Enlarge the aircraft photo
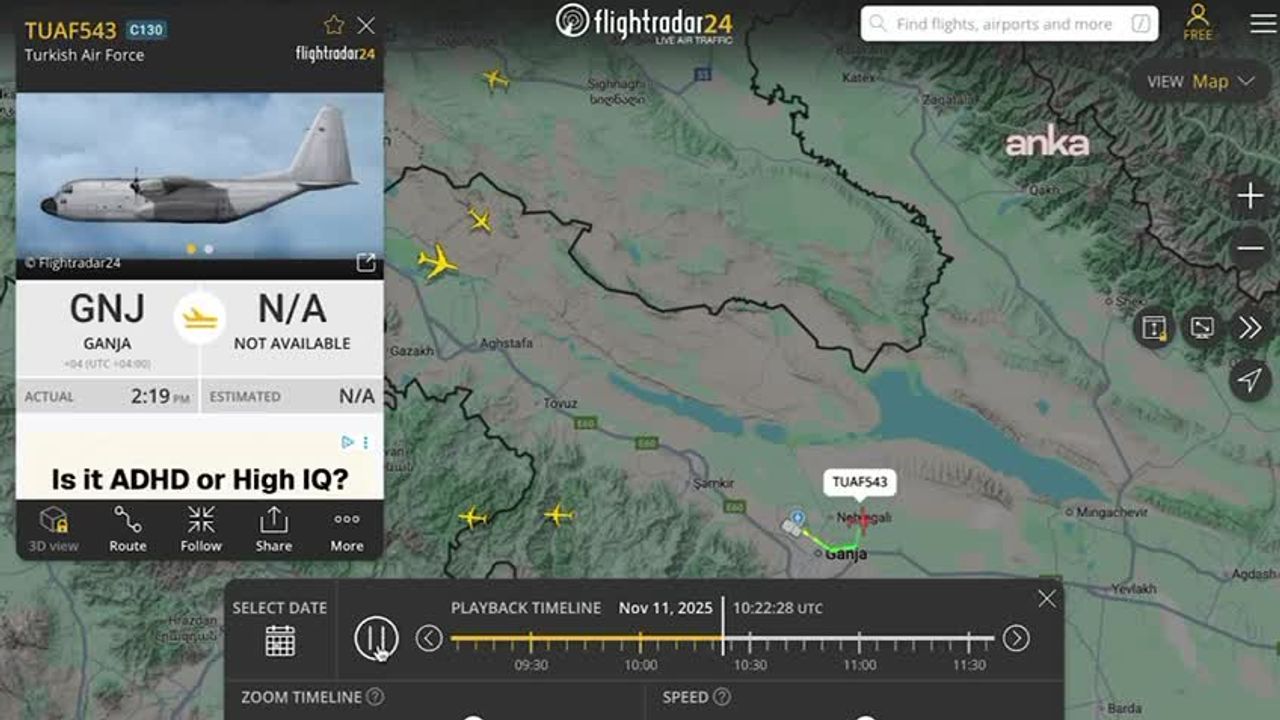 pos(366,263)
